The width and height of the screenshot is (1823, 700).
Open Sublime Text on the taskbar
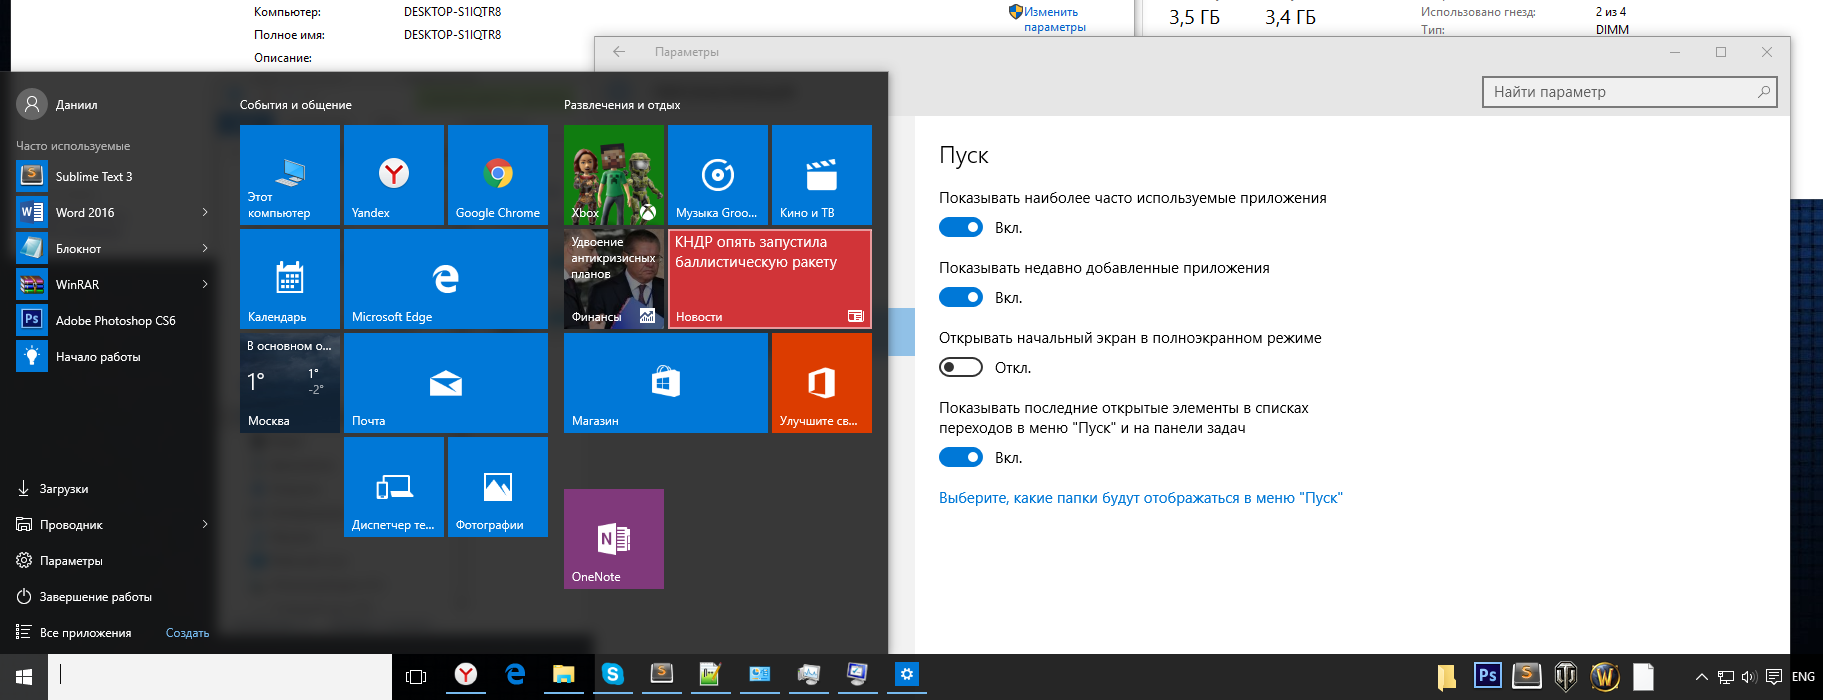662,675
